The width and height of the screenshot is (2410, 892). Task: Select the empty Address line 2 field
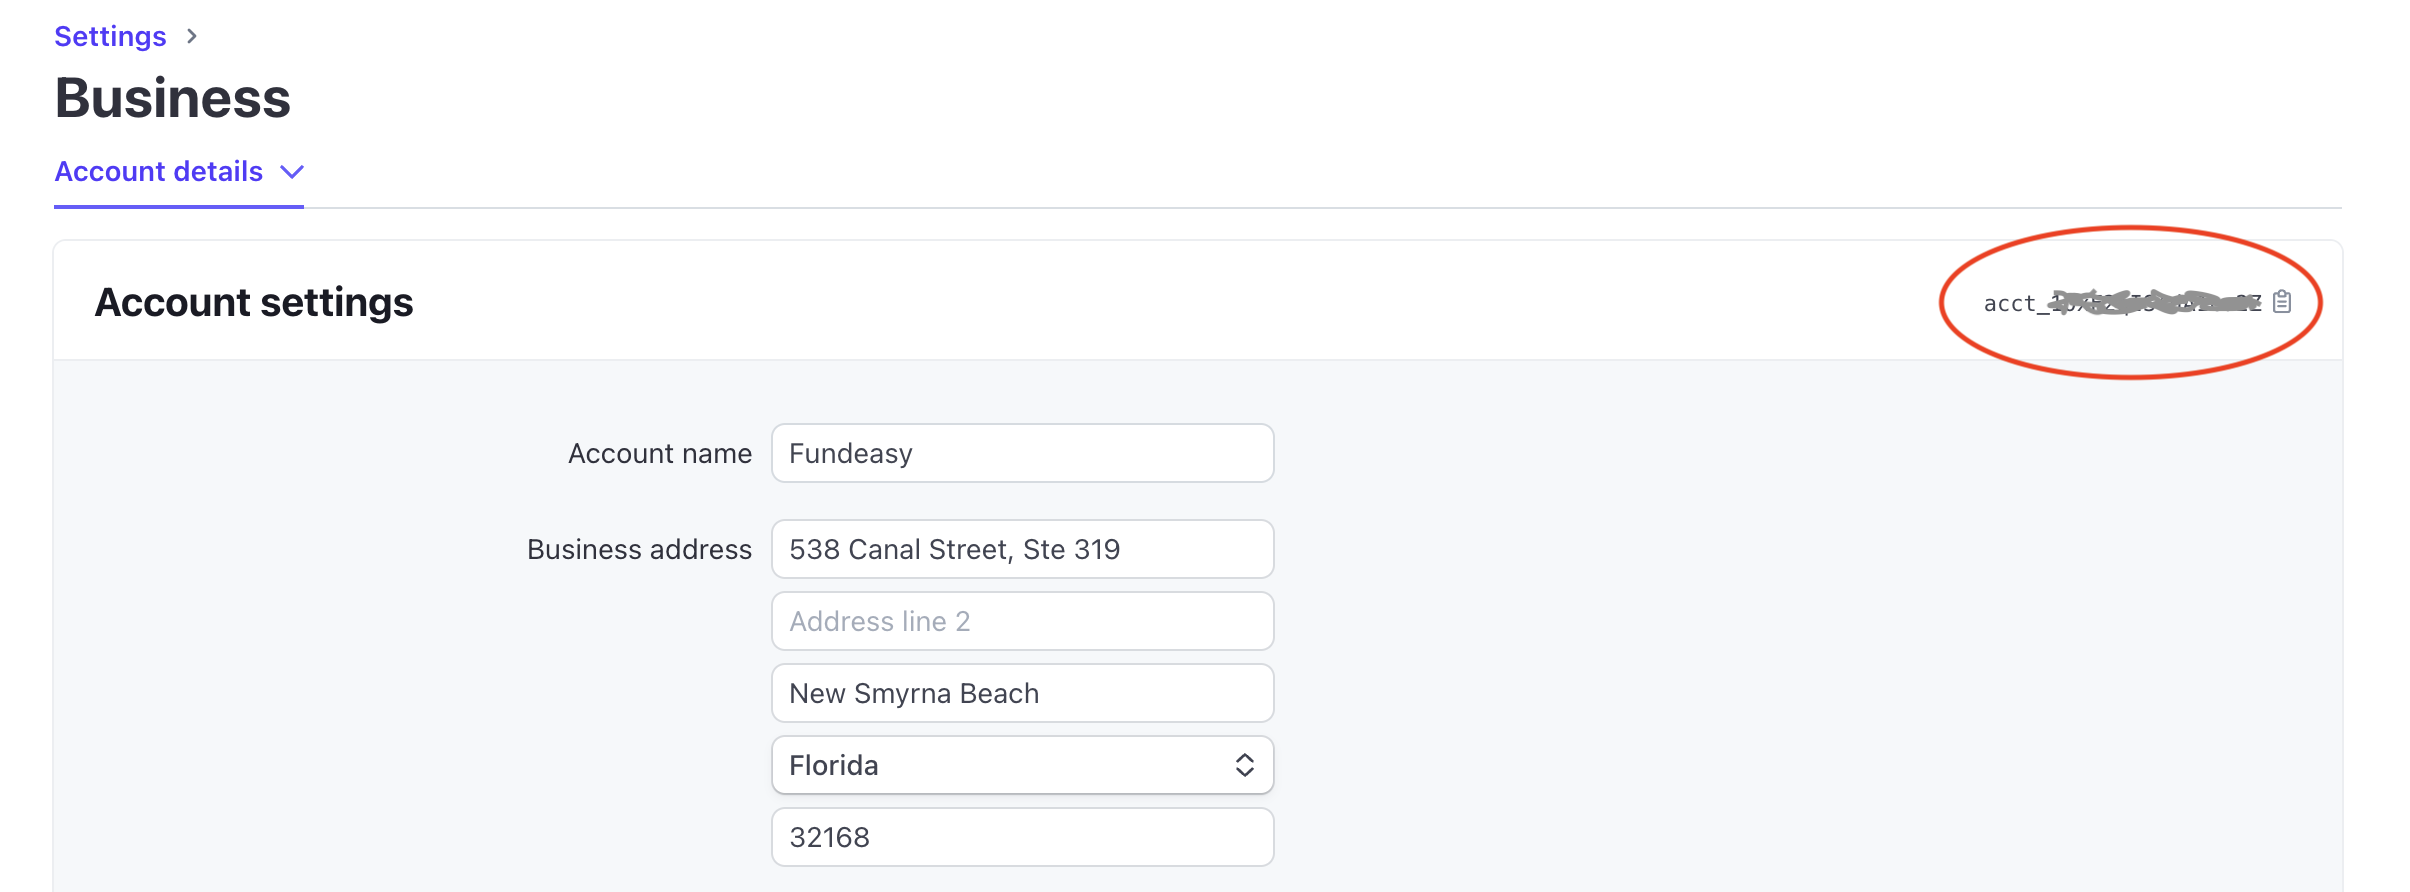1022,621
